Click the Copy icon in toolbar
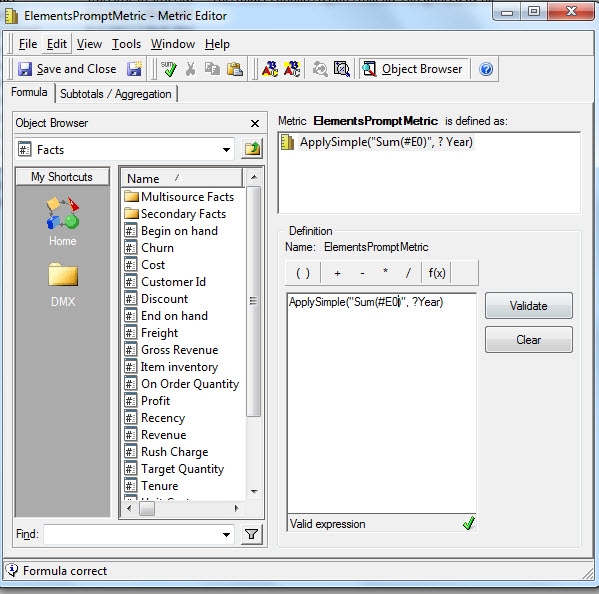This screenshot has height=594, width=599. [212, 69]
